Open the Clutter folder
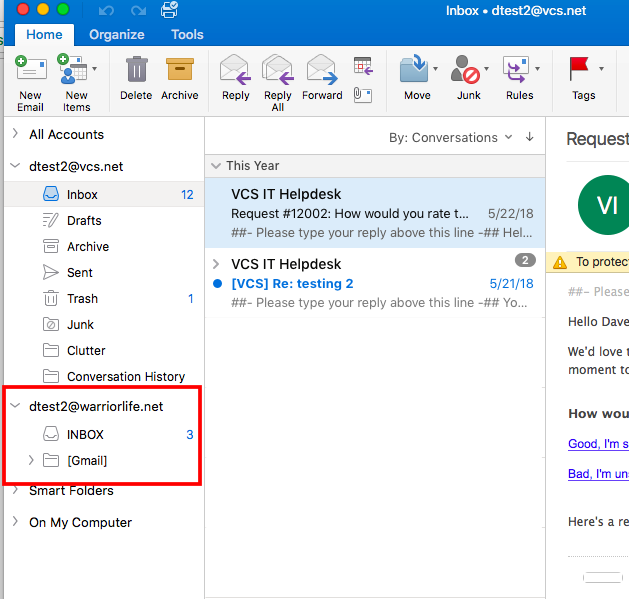This screenshot has width=629, height=599. 104,350
